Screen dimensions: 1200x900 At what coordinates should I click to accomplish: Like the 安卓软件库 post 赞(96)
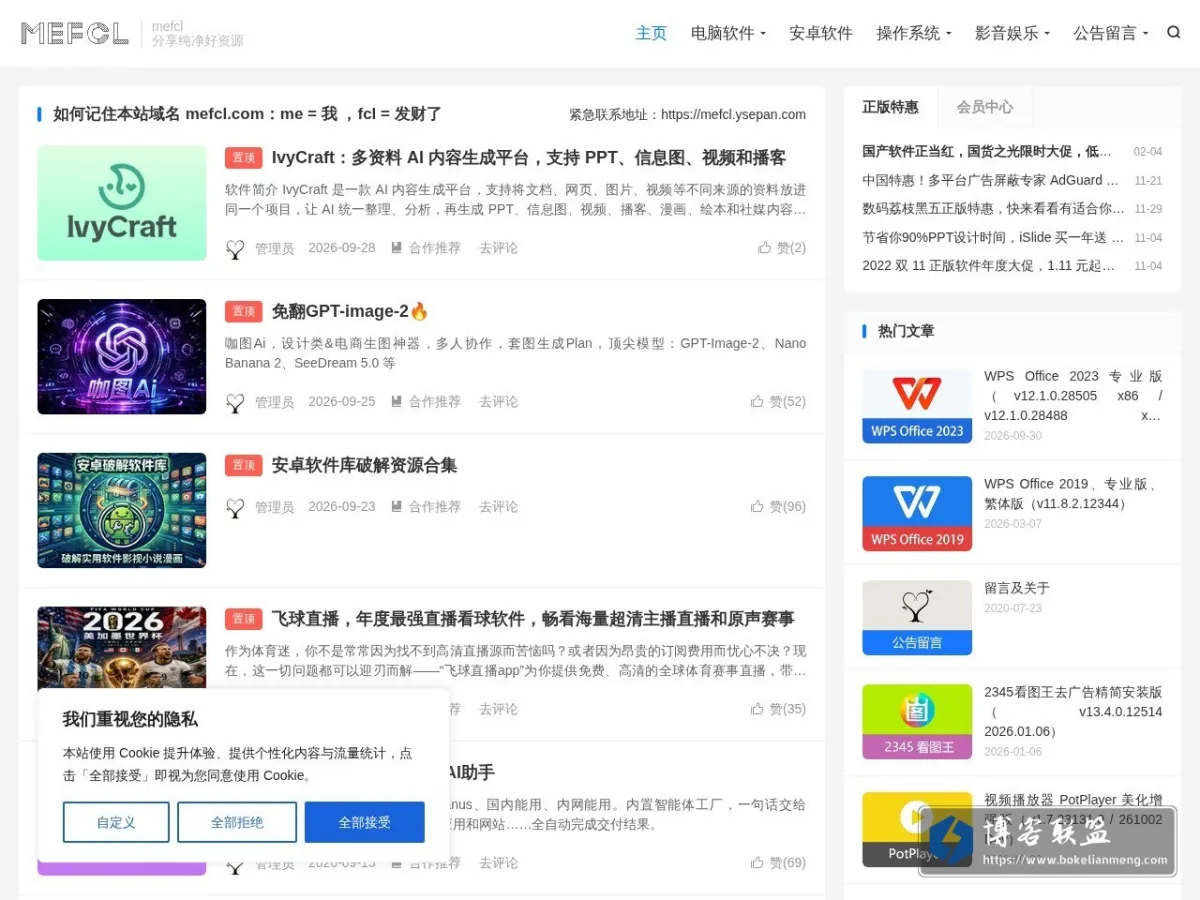click(x=778, y=506)
